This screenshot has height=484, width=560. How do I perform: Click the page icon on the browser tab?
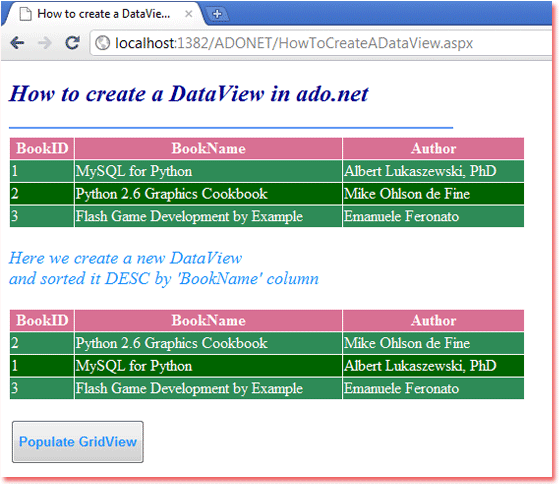tap(25, 14)
